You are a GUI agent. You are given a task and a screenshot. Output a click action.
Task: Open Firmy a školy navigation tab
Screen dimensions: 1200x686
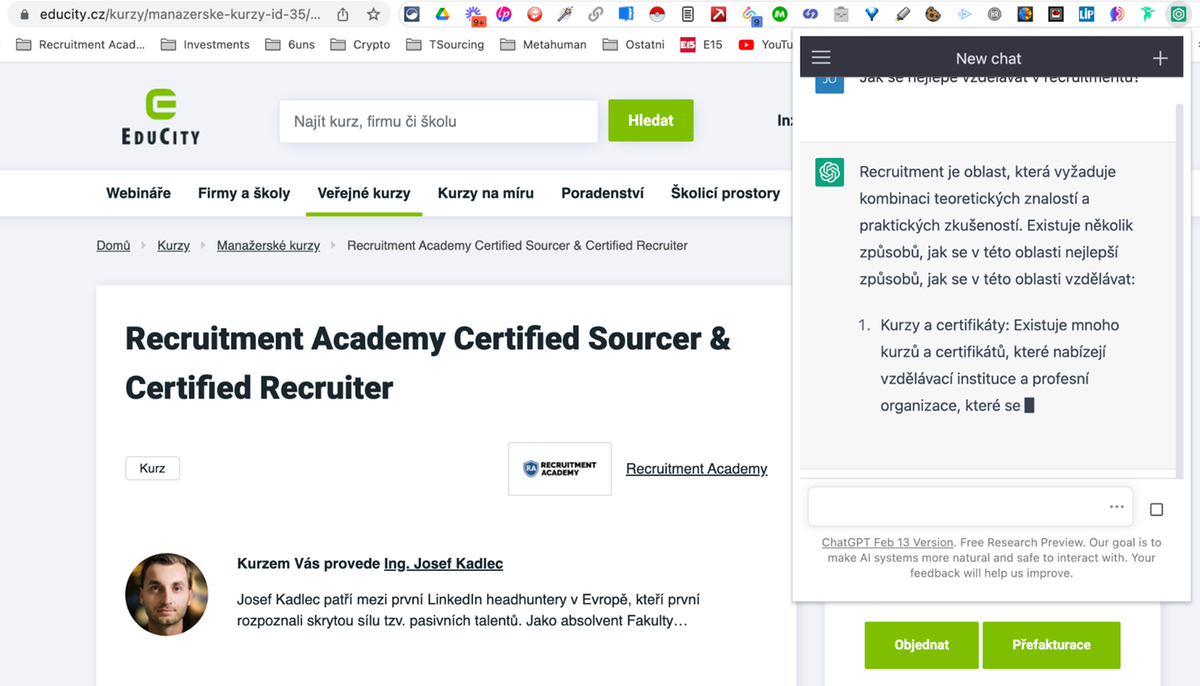tap(244, 193)
